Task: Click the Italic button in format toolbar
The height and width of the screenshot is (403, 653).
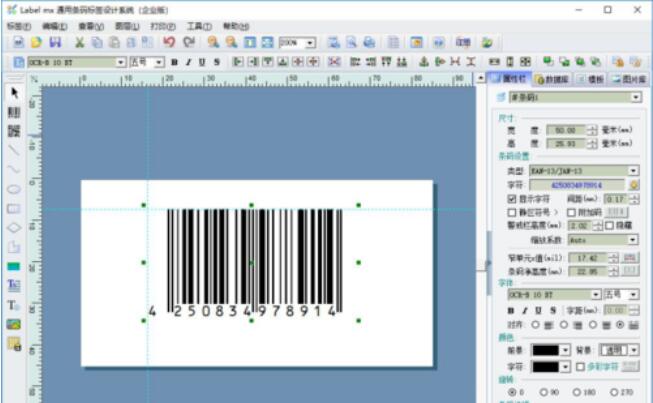Action: [188, 62]
